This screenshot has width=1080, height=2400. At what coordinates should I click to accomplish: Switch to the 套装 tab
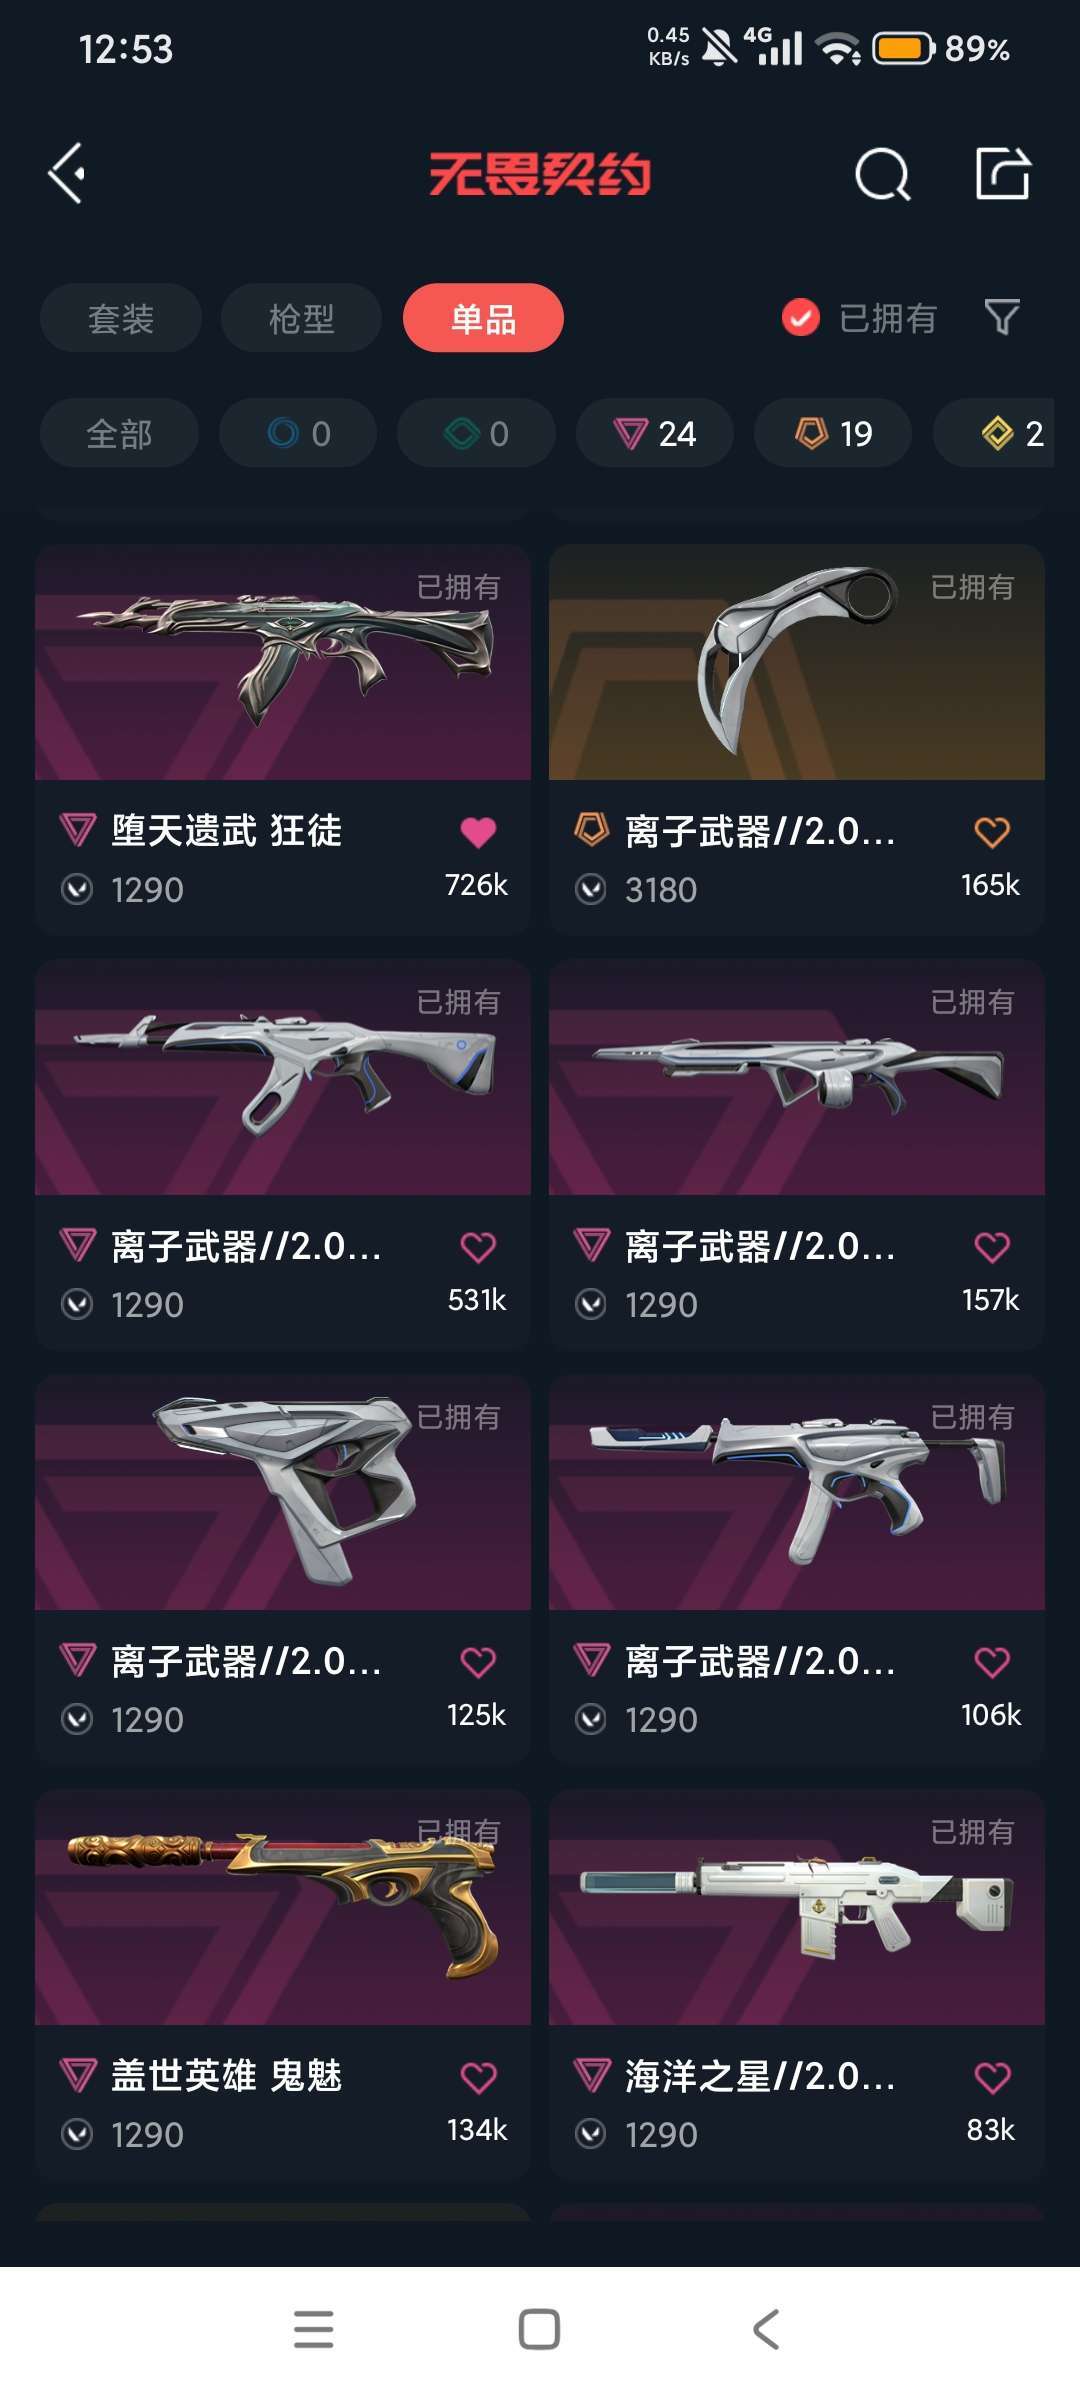(121, 318)
